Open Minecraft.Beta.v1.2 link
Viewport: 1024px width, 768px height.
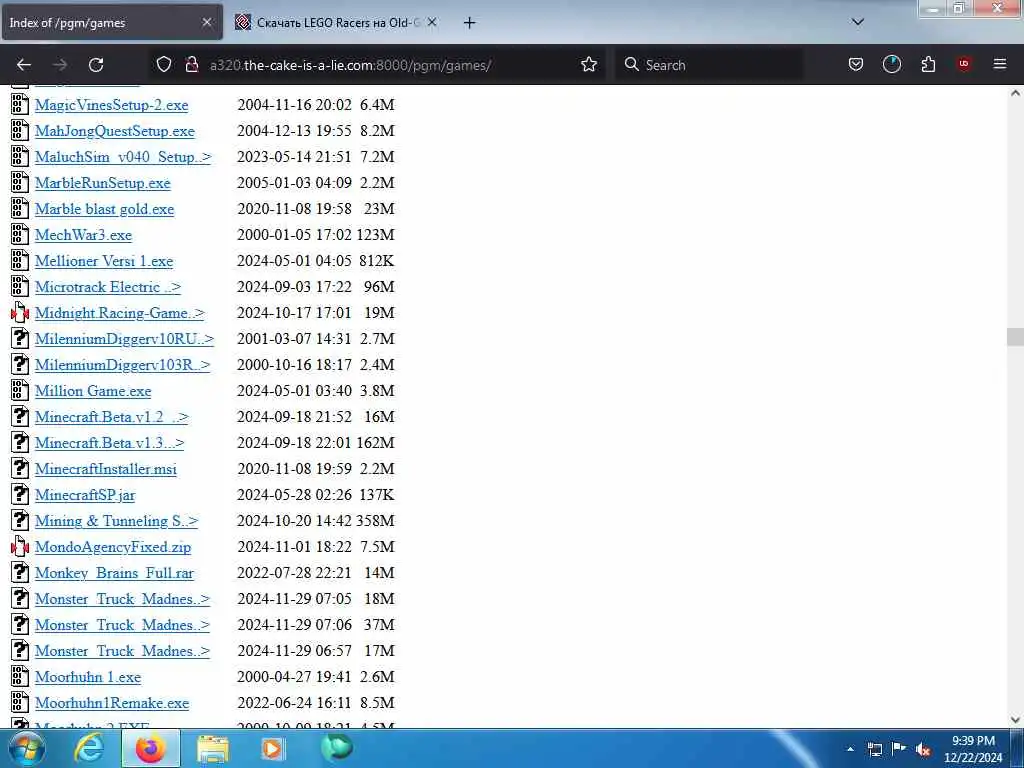[112, 417]
